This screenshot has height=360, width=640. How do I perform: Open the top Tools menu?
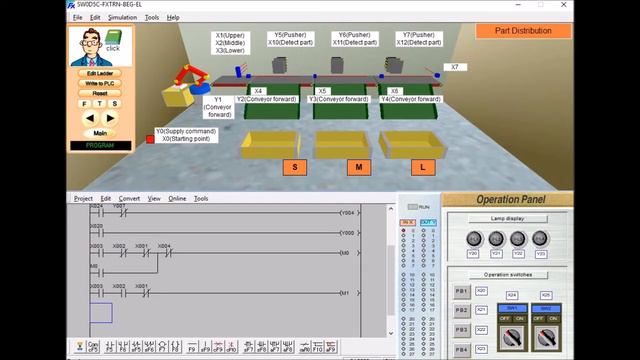pos(152,17)
